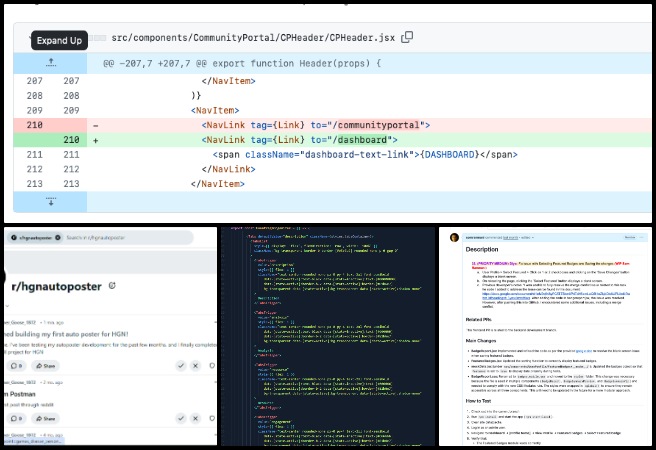The width and height of the screenshot is (656, 450).
Task: Click 'last month' timestamp in PR comment
Action: click(x=510, y=238)
